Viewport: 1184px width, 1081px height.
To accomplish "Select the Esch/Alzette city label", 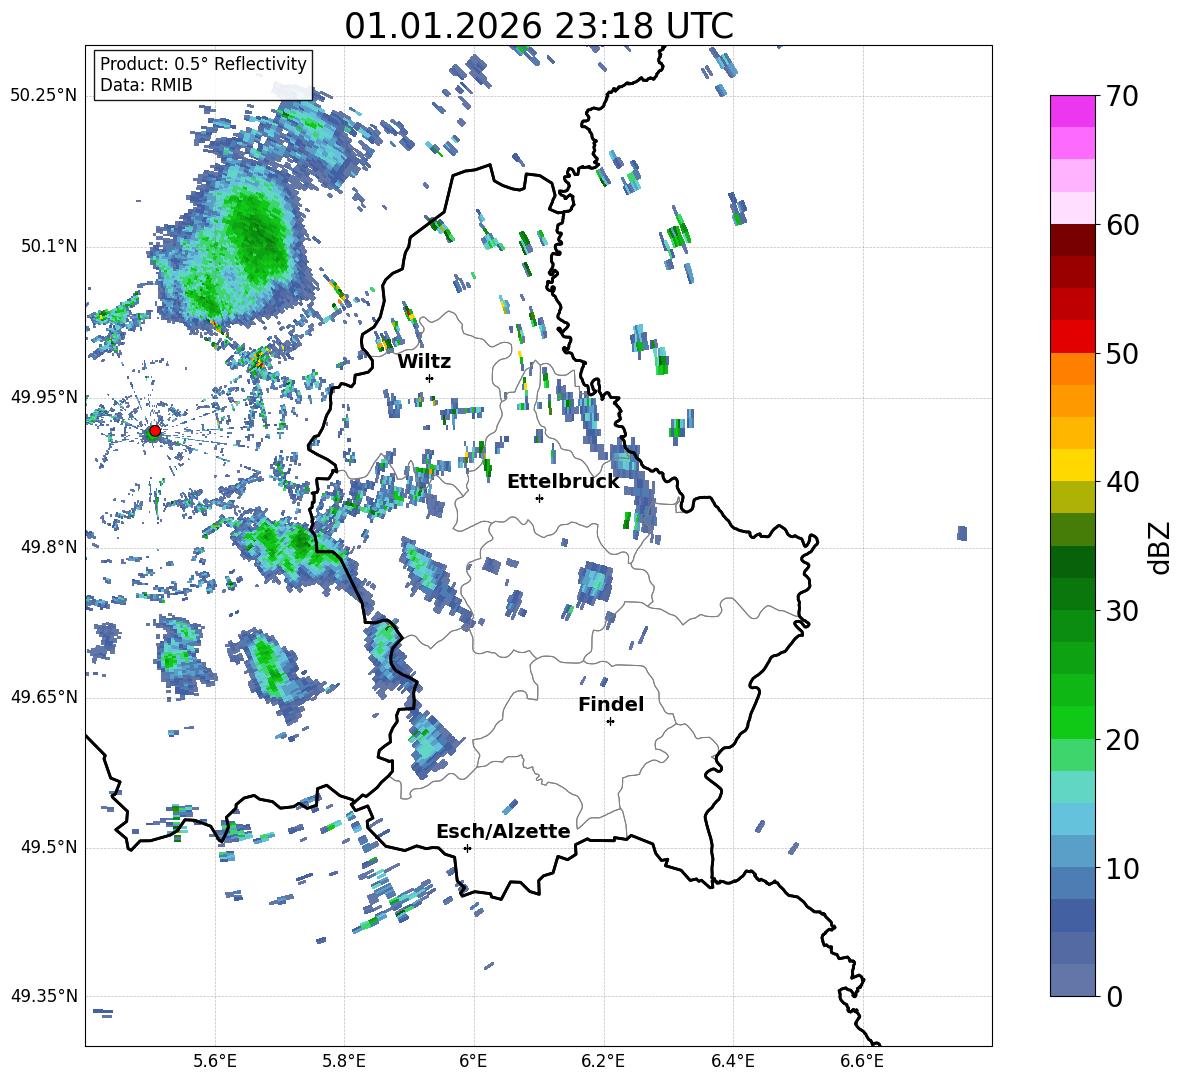I will (x=503, y=831).
